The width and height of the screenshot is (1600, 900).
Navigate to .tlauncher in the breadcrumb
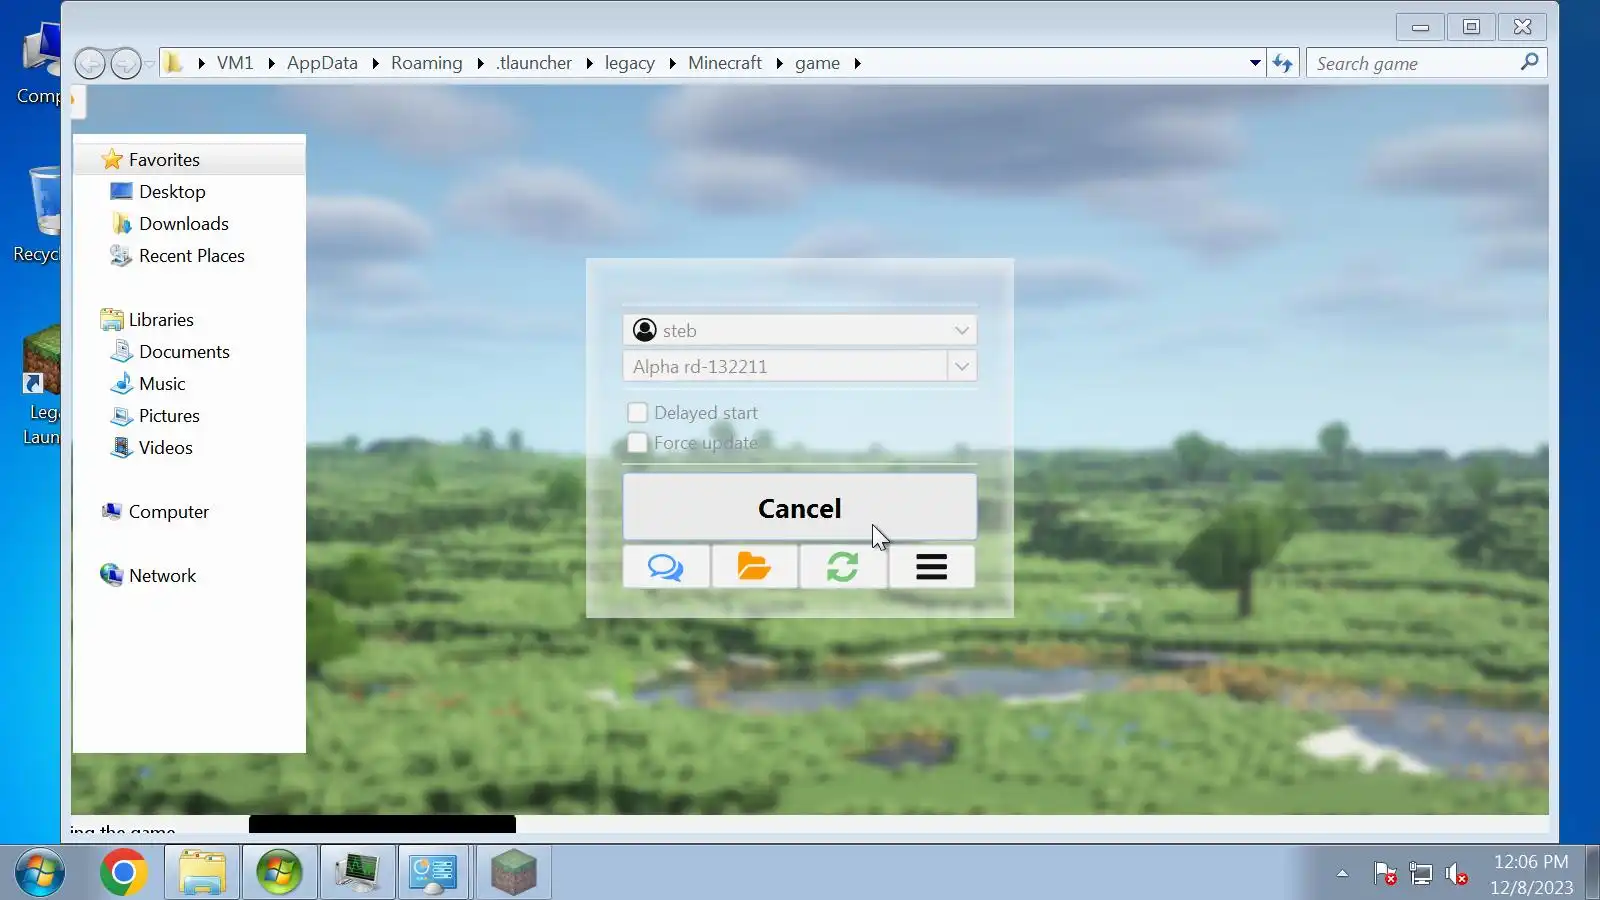tap(535, 63)
